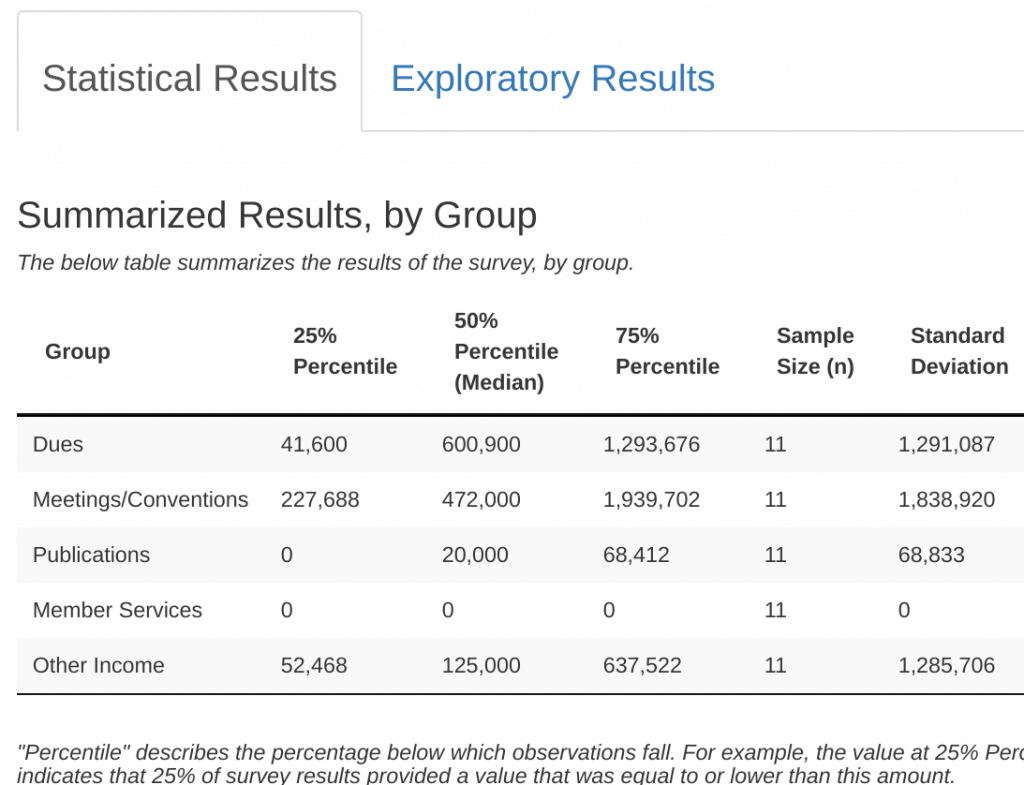Image resolution: width=1024 pixels, height=785 pixels.
Task: Click the Dues 25% value 41,600
Action: pos(314,444)
